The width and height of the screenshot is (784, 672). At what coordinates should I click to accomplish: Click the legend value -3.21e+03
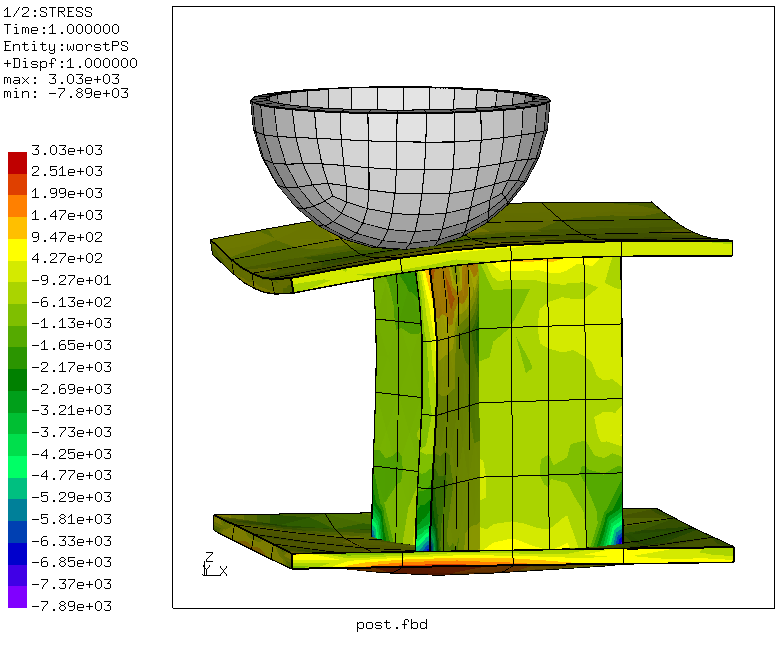coord(72,410)
